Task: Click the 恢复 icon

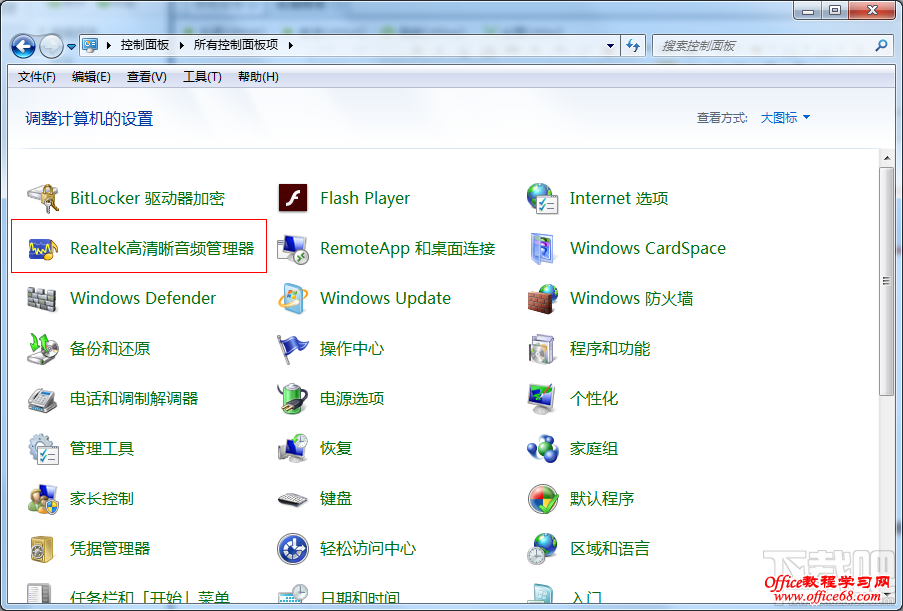Action: point(293,449)
